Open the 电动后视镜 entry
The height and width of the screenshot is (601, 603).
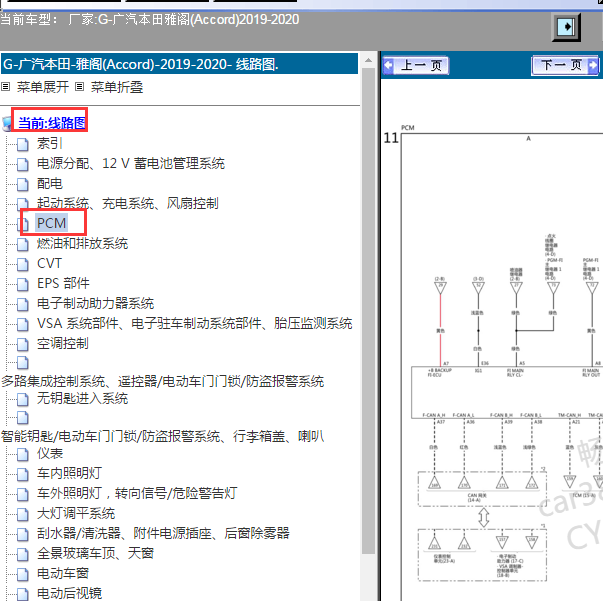click(x=70, y=593)
